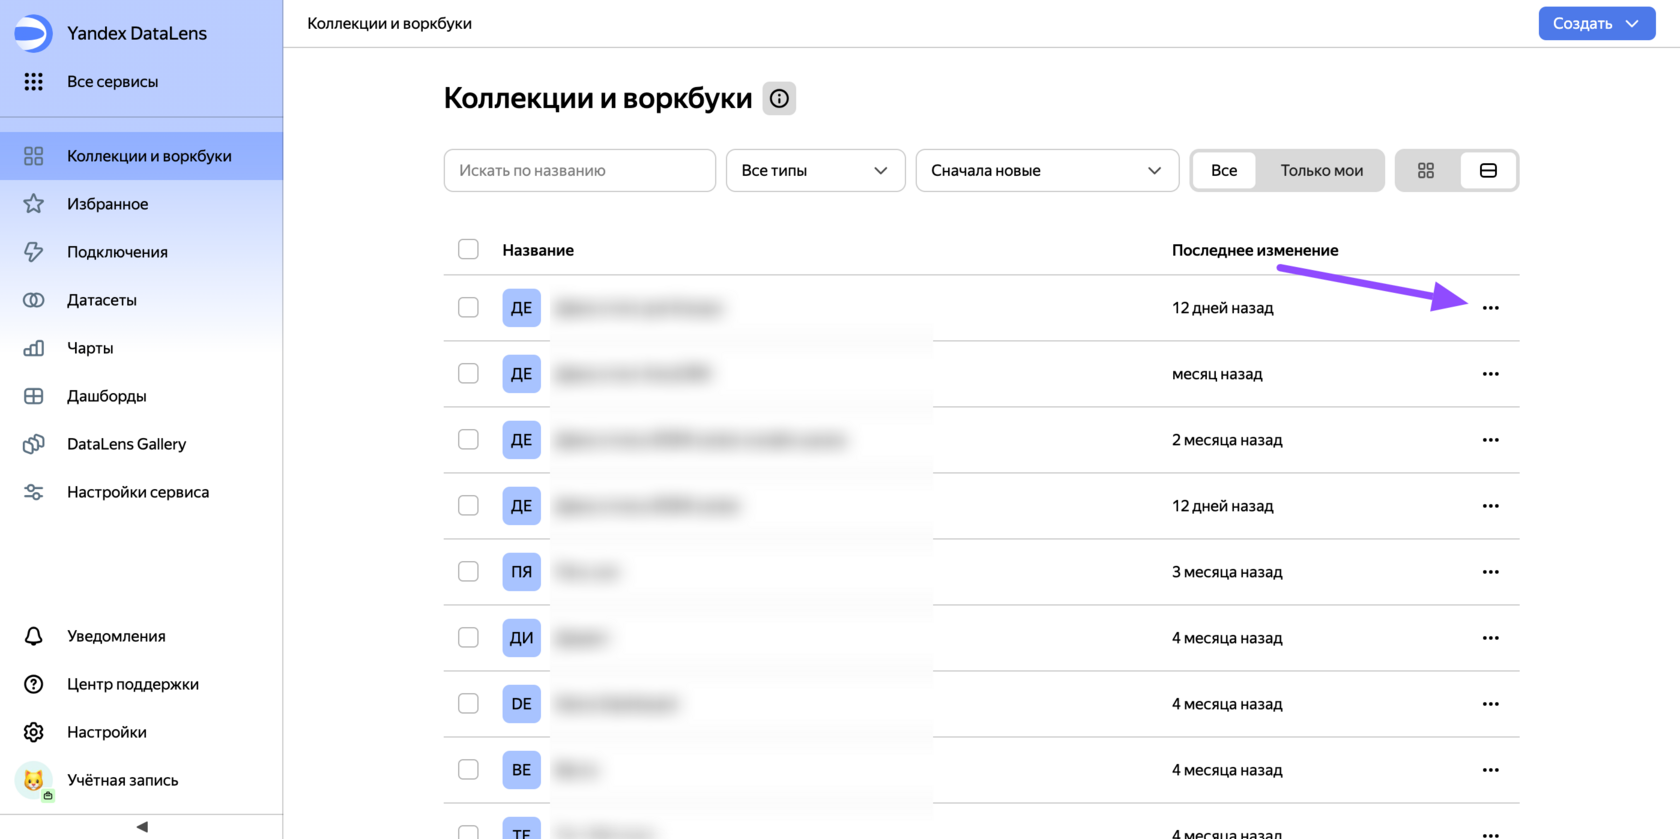Switch to list view layout icon
Image resolution: width=1680 pixels, height=839 pixels.
(x=1488, y=170)
